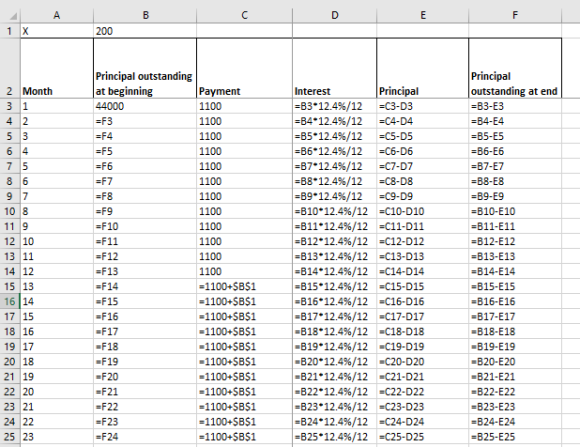The image size is (580, 447).
Task: Select cell B4 formula =F3
Action: pos(145,121)
